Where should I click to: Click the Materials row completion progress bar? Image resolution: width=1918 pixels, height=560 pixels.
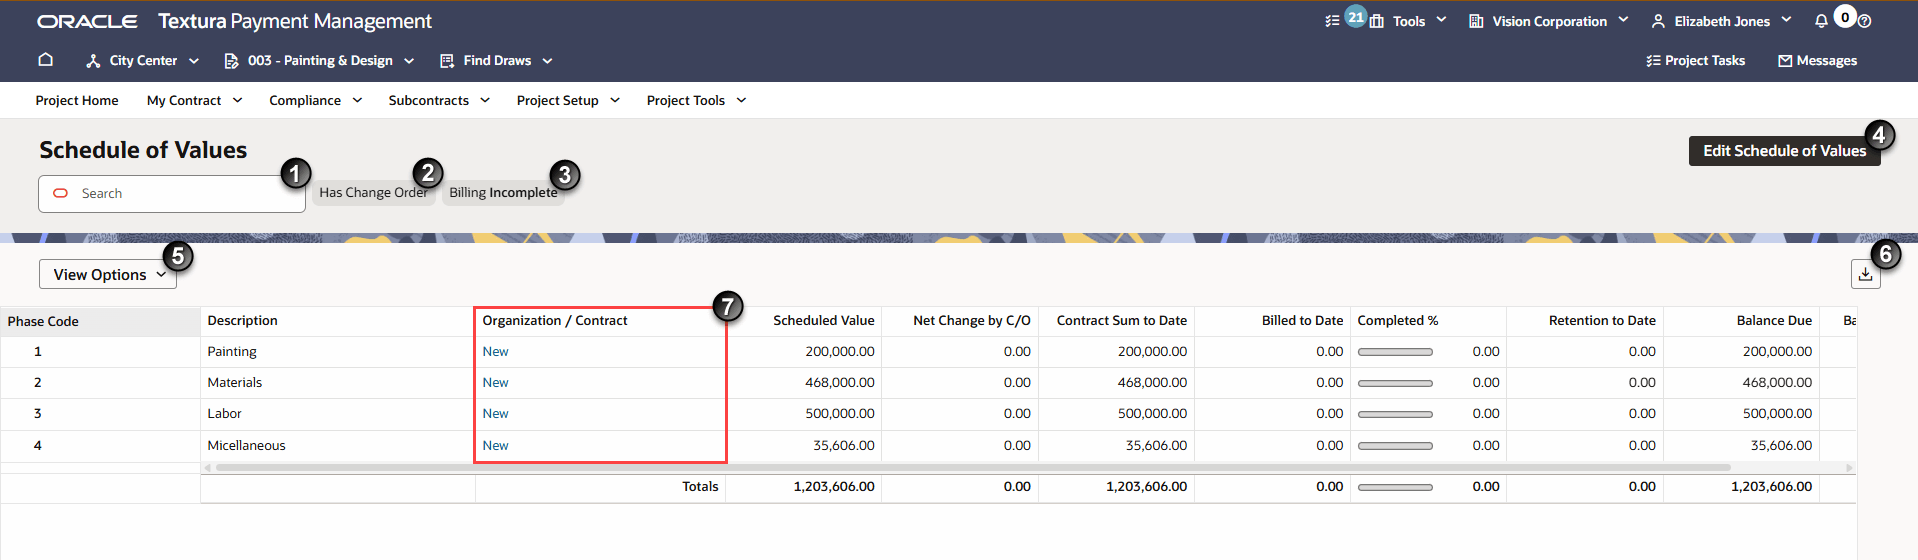[1395, 383]
